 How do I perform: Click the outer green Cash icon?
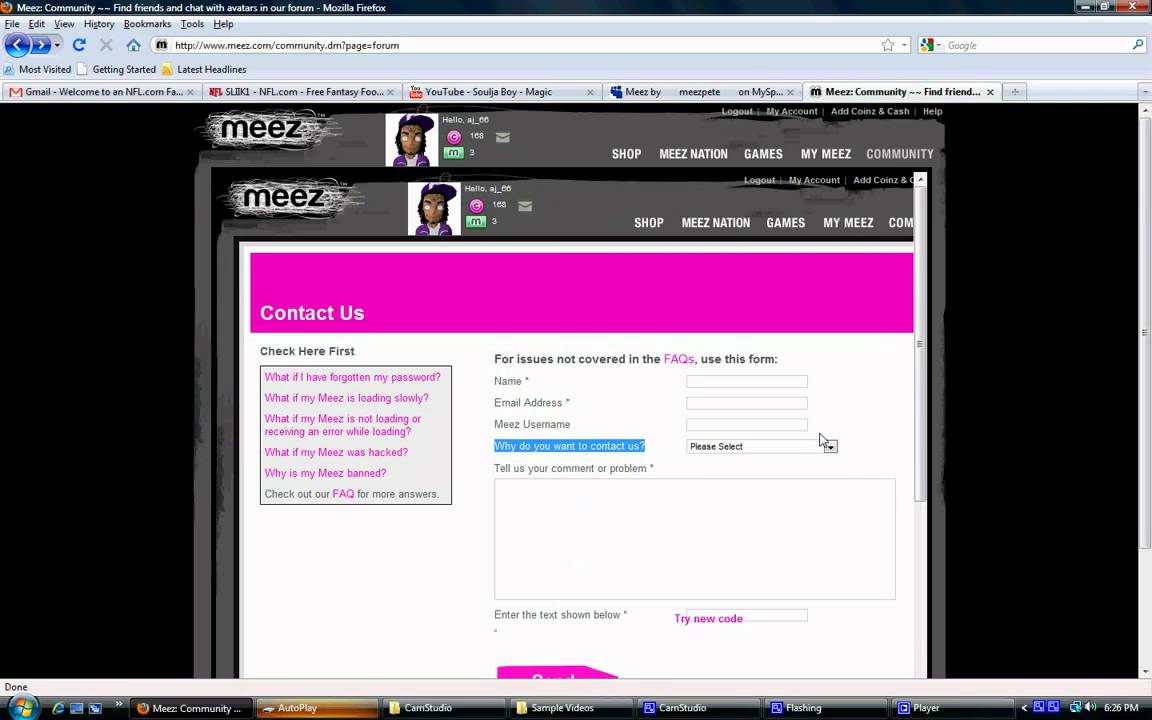(453, 153)
